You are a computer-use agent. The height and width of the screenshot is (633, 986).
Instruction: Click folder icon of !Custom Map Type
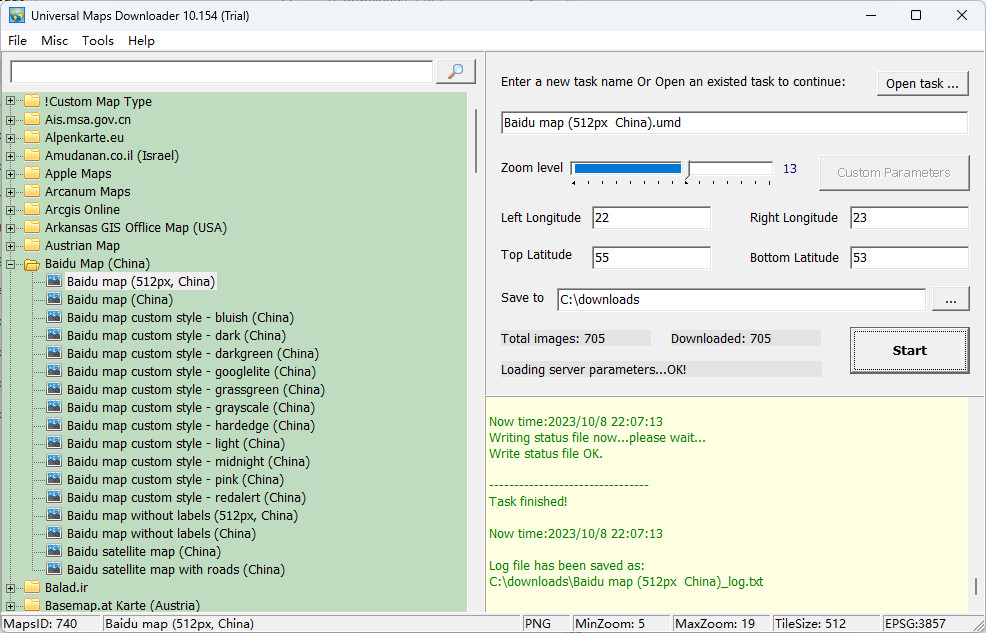pos(32,101)
